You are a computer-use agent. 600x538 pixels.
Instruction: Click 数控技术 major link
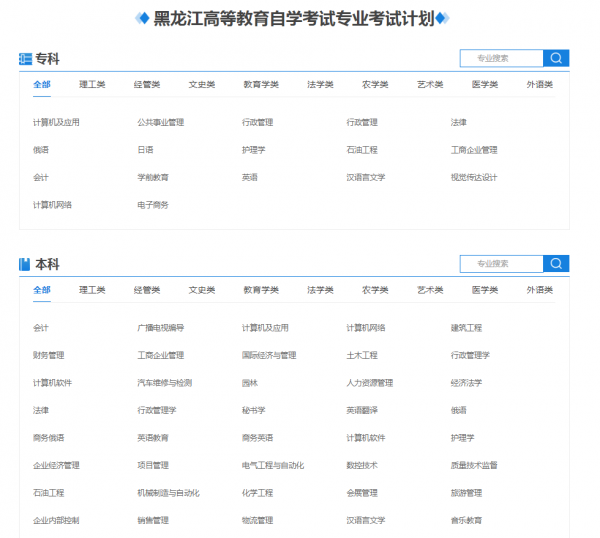(362, 466)
